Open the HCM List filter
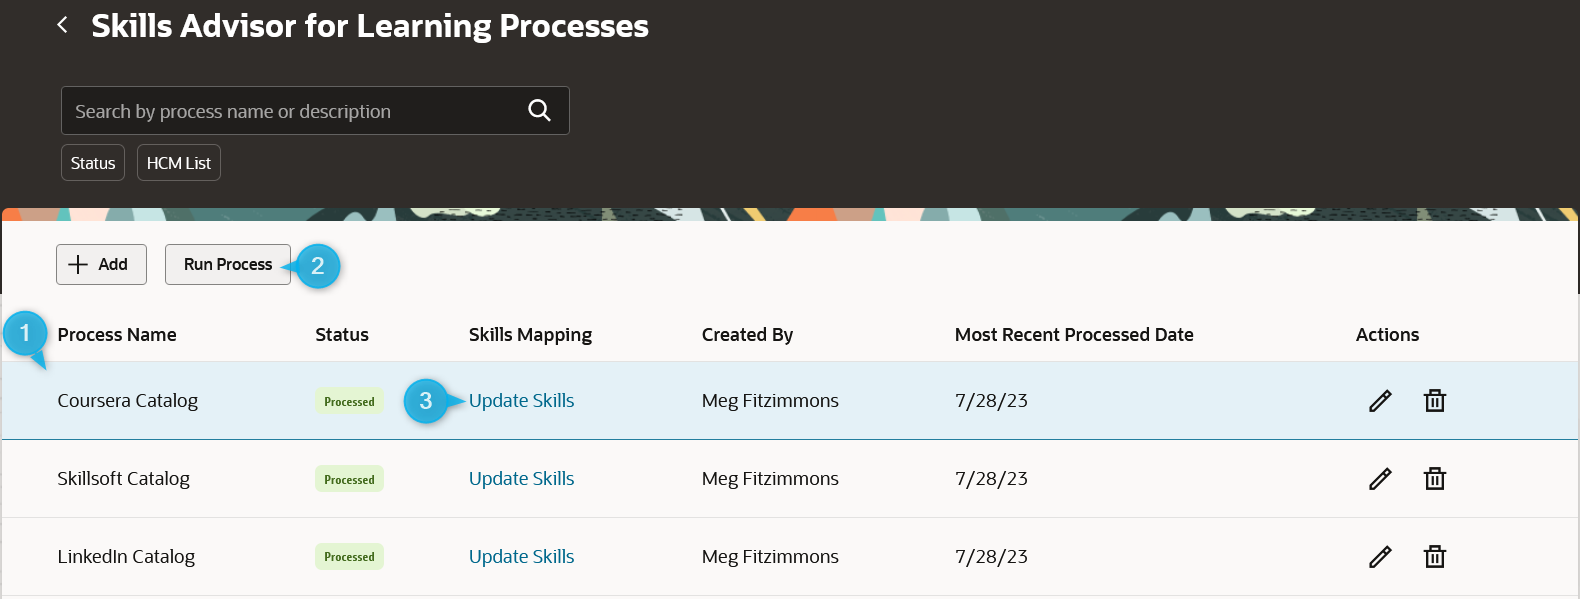Image resolution: width=1580 pixels, height=599 pixels. (179, 163)
